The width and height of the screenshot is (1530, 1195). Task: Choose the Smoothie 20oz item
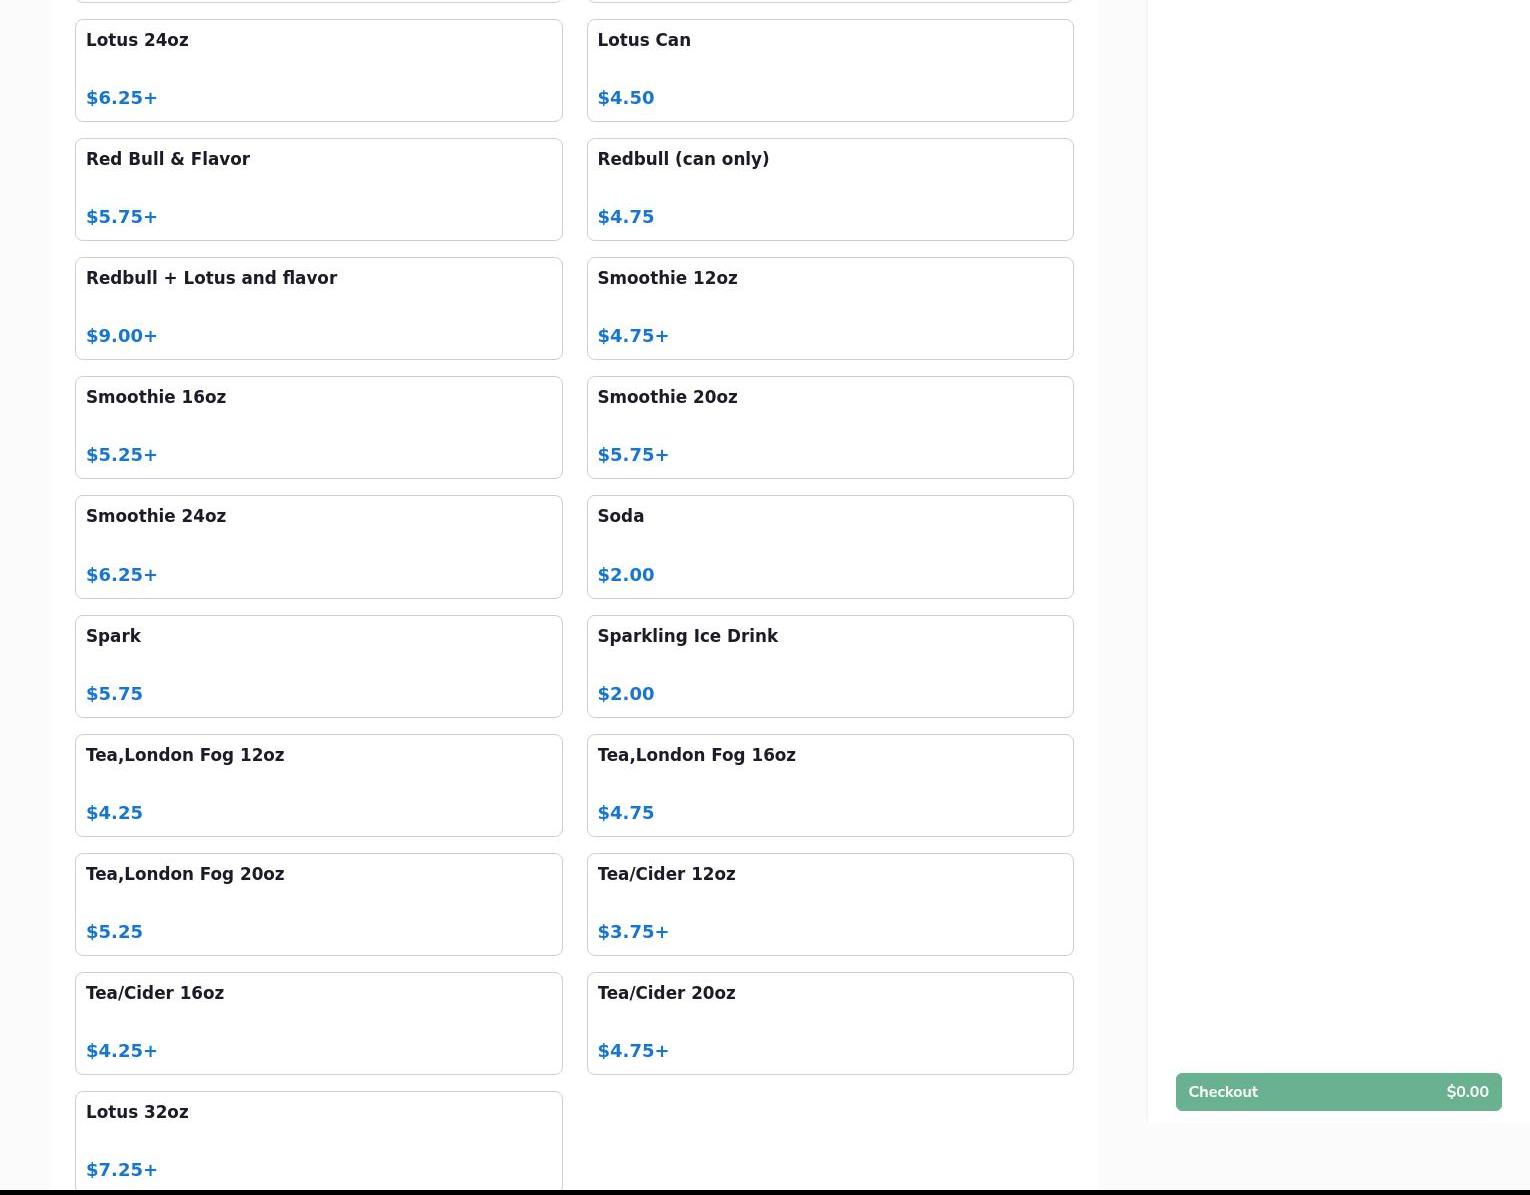point(829,427)
